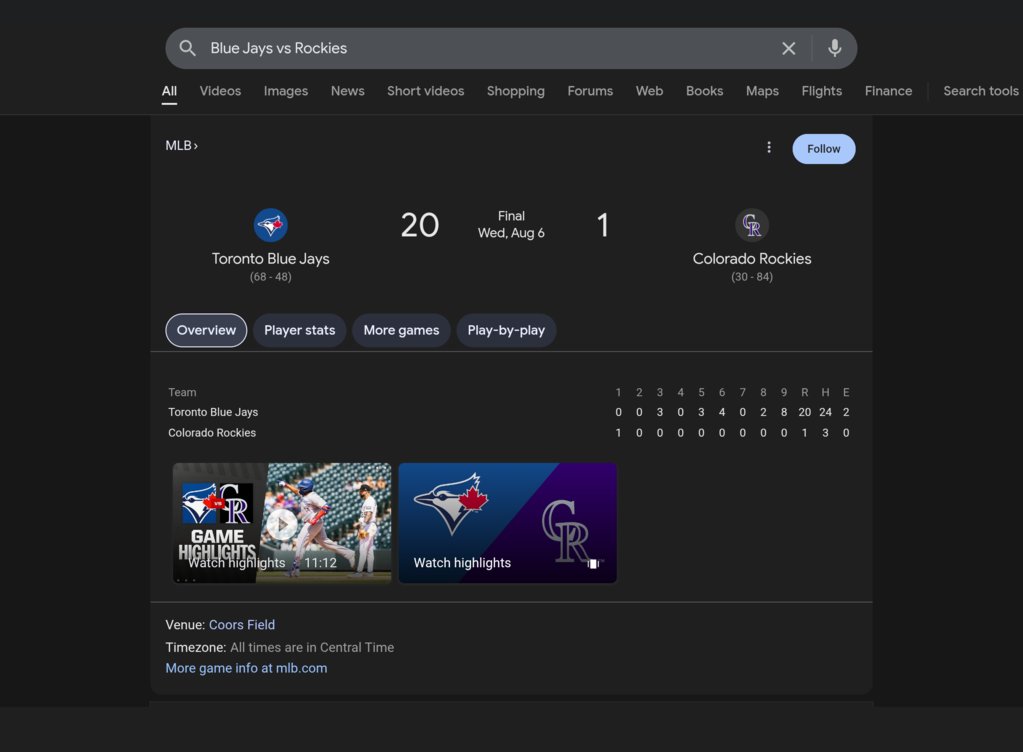This screenshot has width=1023, height=752.
Task: Click the Toronto Blue Jays team name
Action: click(x=270, y=259)
